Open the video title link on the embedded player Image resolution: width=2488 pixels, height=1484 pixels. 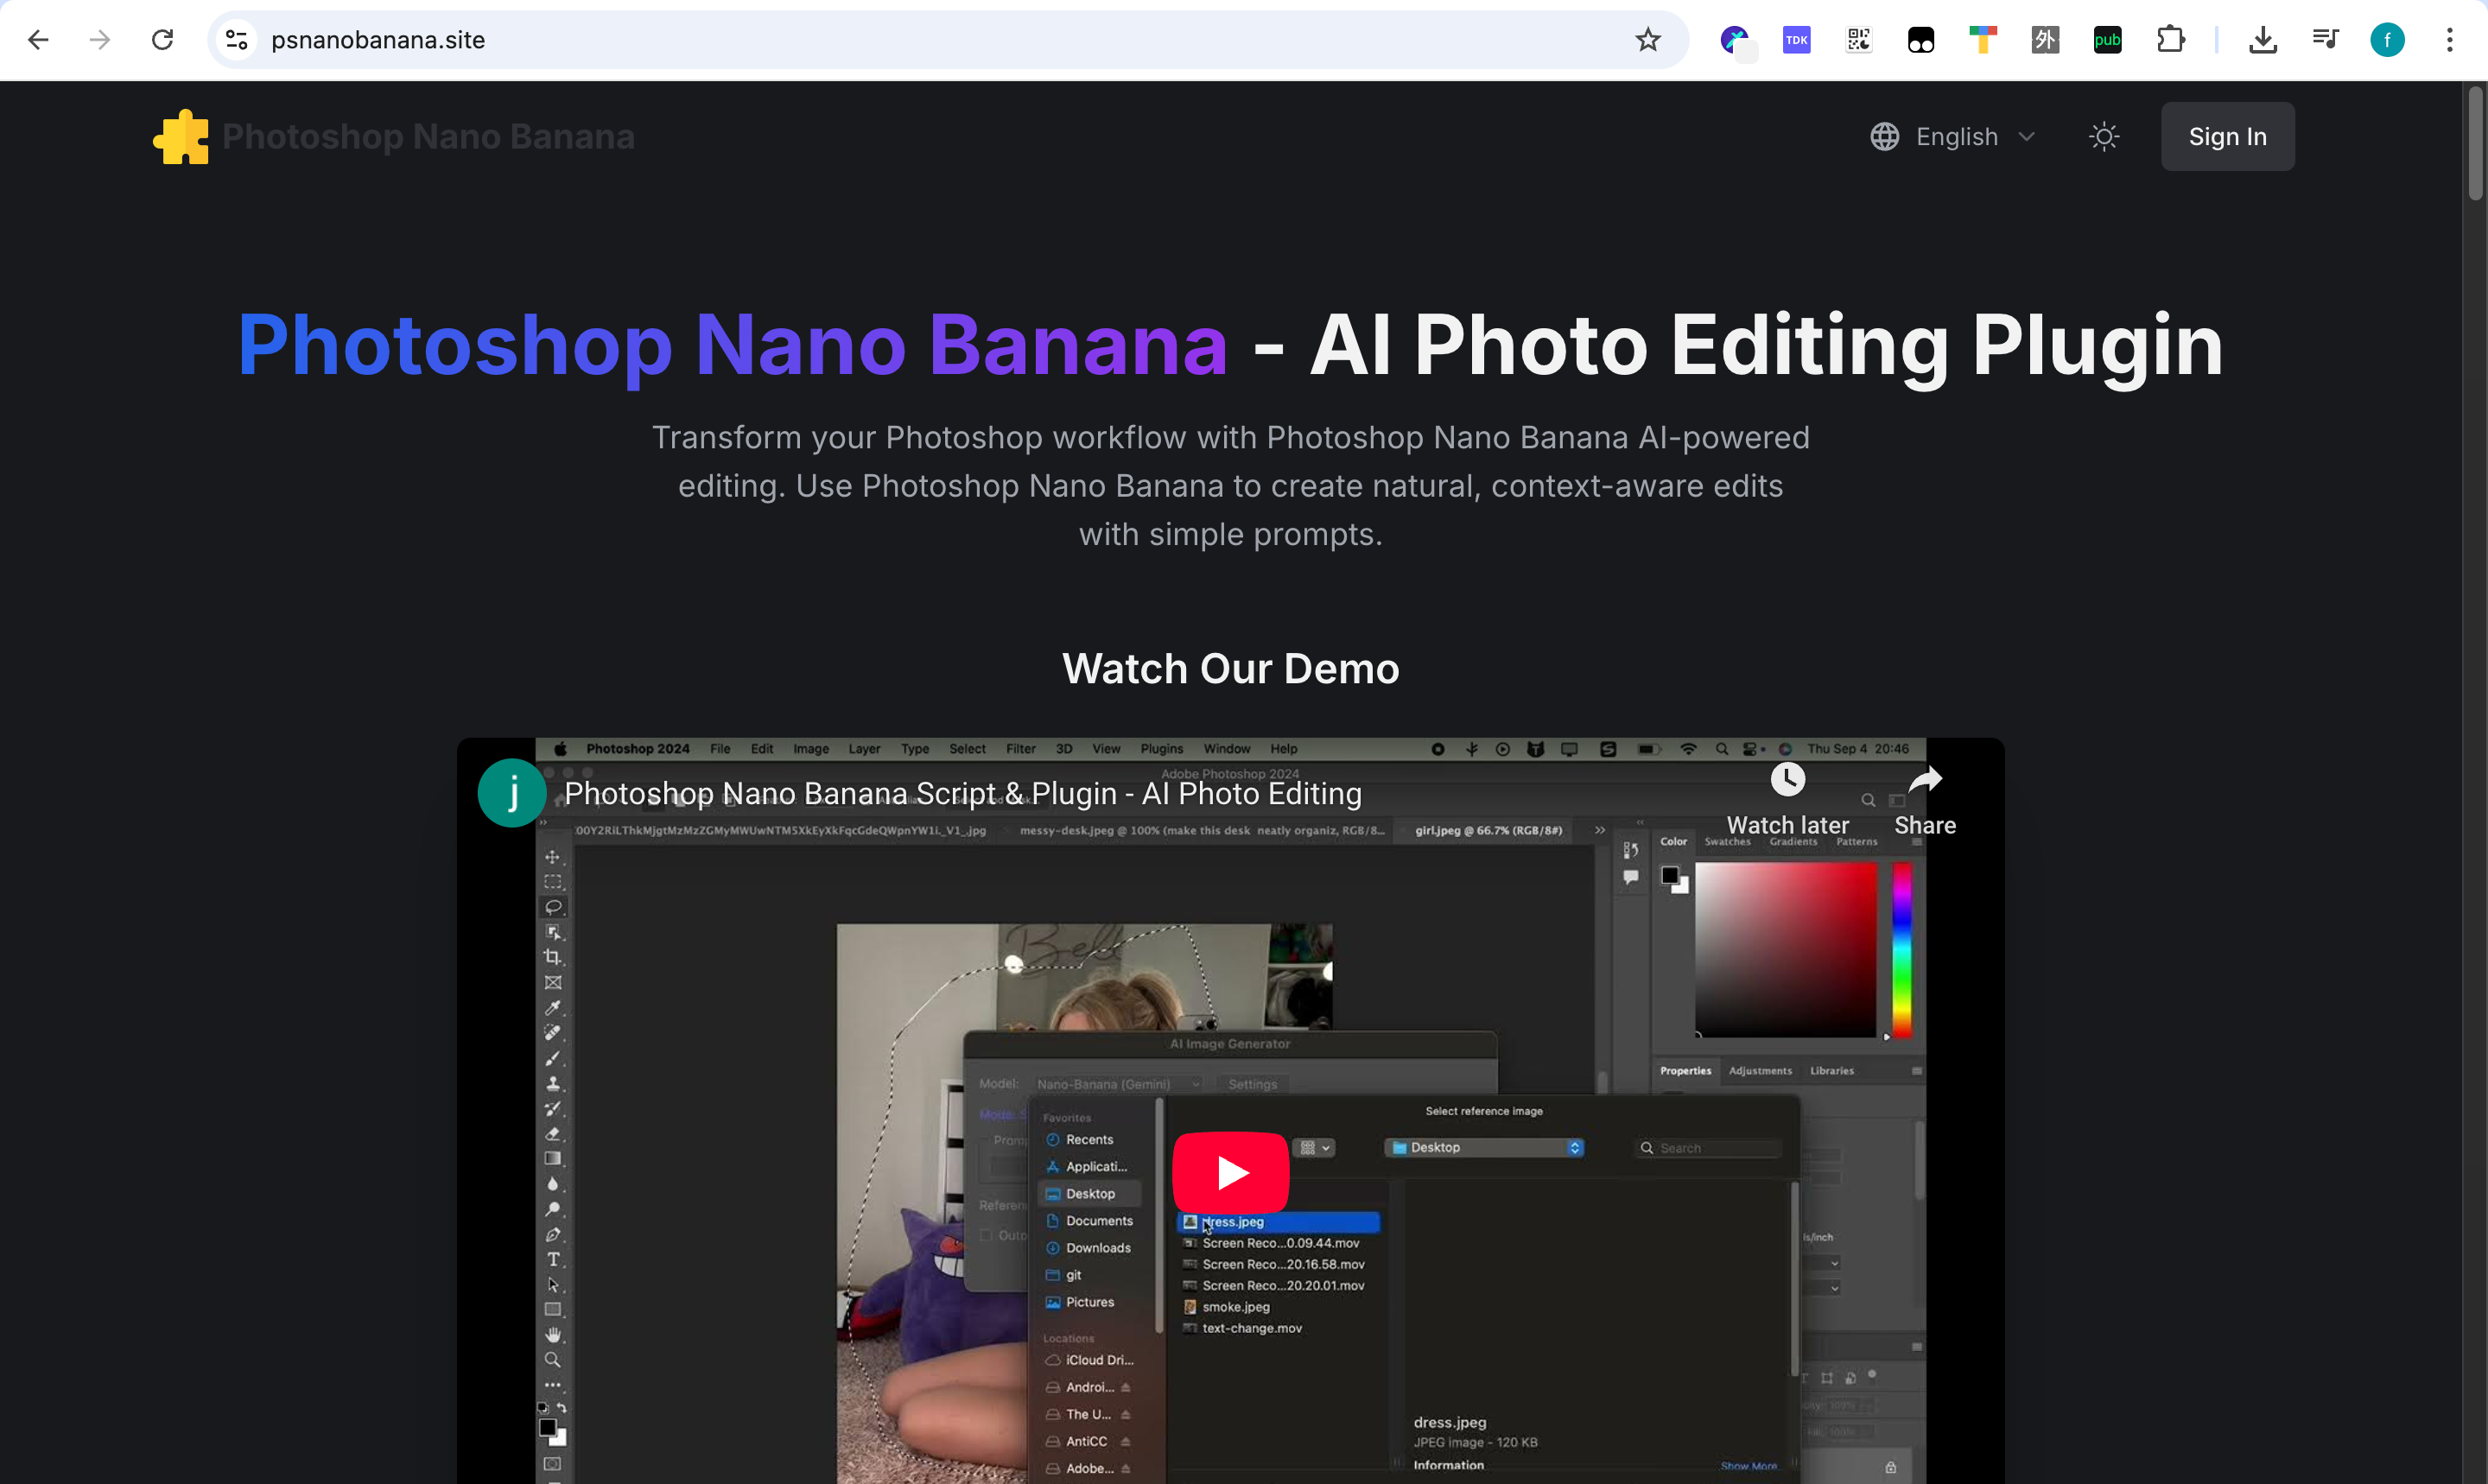point(962,793)
